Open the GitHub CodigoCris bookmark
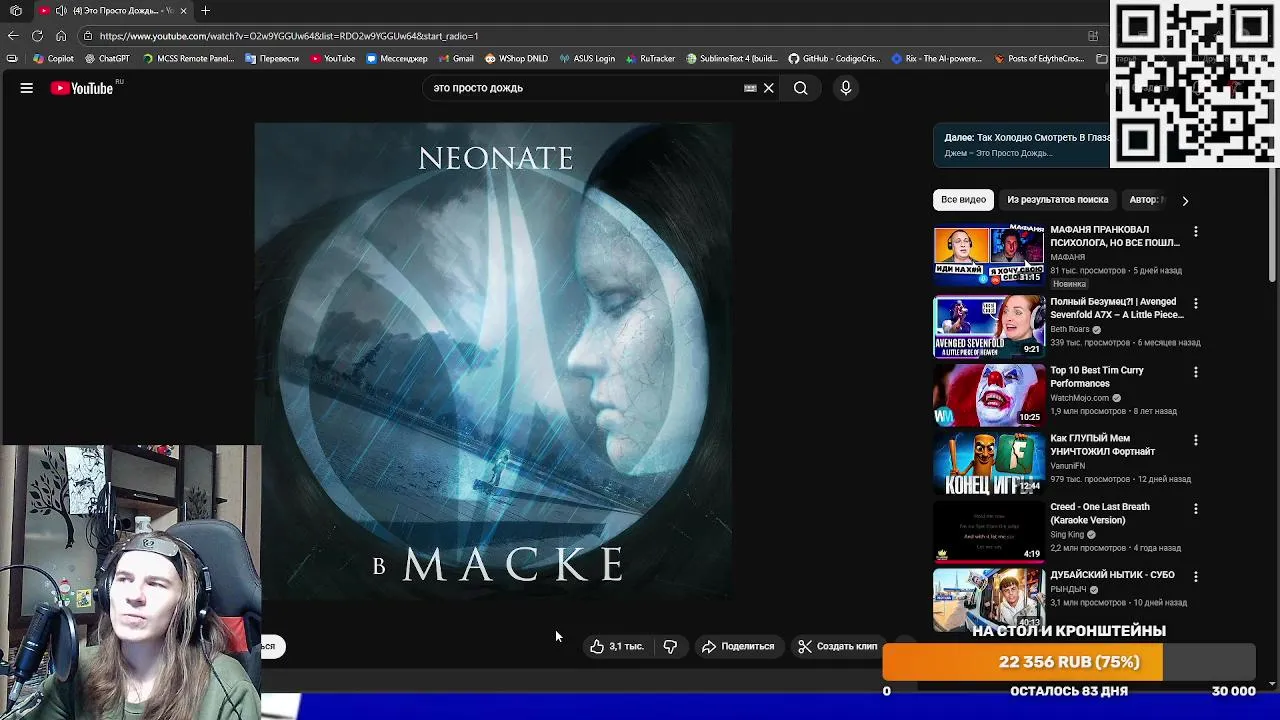This screenshot has width=1280, height=720. (x=836, y=59)
